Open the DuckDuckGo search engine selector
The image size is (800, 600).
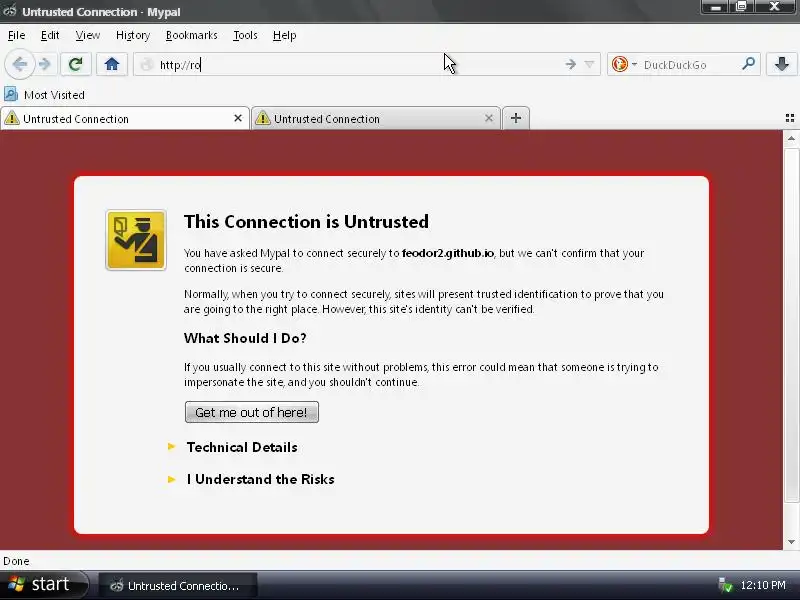(x=624, y=64)
